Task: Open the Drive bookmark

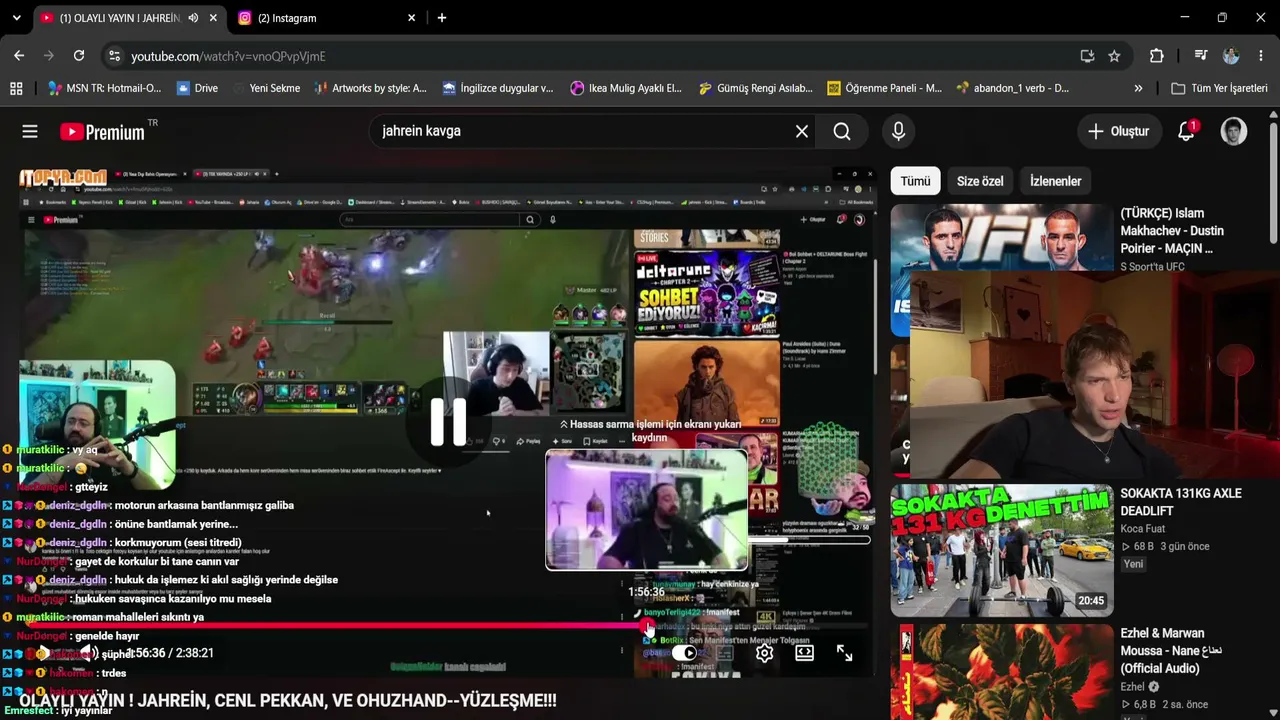Action: pos(197,88)
